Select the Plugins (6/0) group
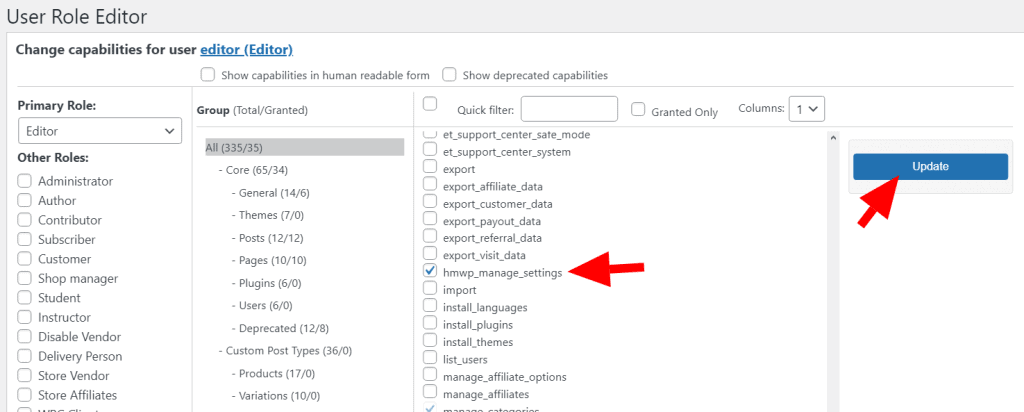This screenshot has width=1024, height=412. pos(266,283)
